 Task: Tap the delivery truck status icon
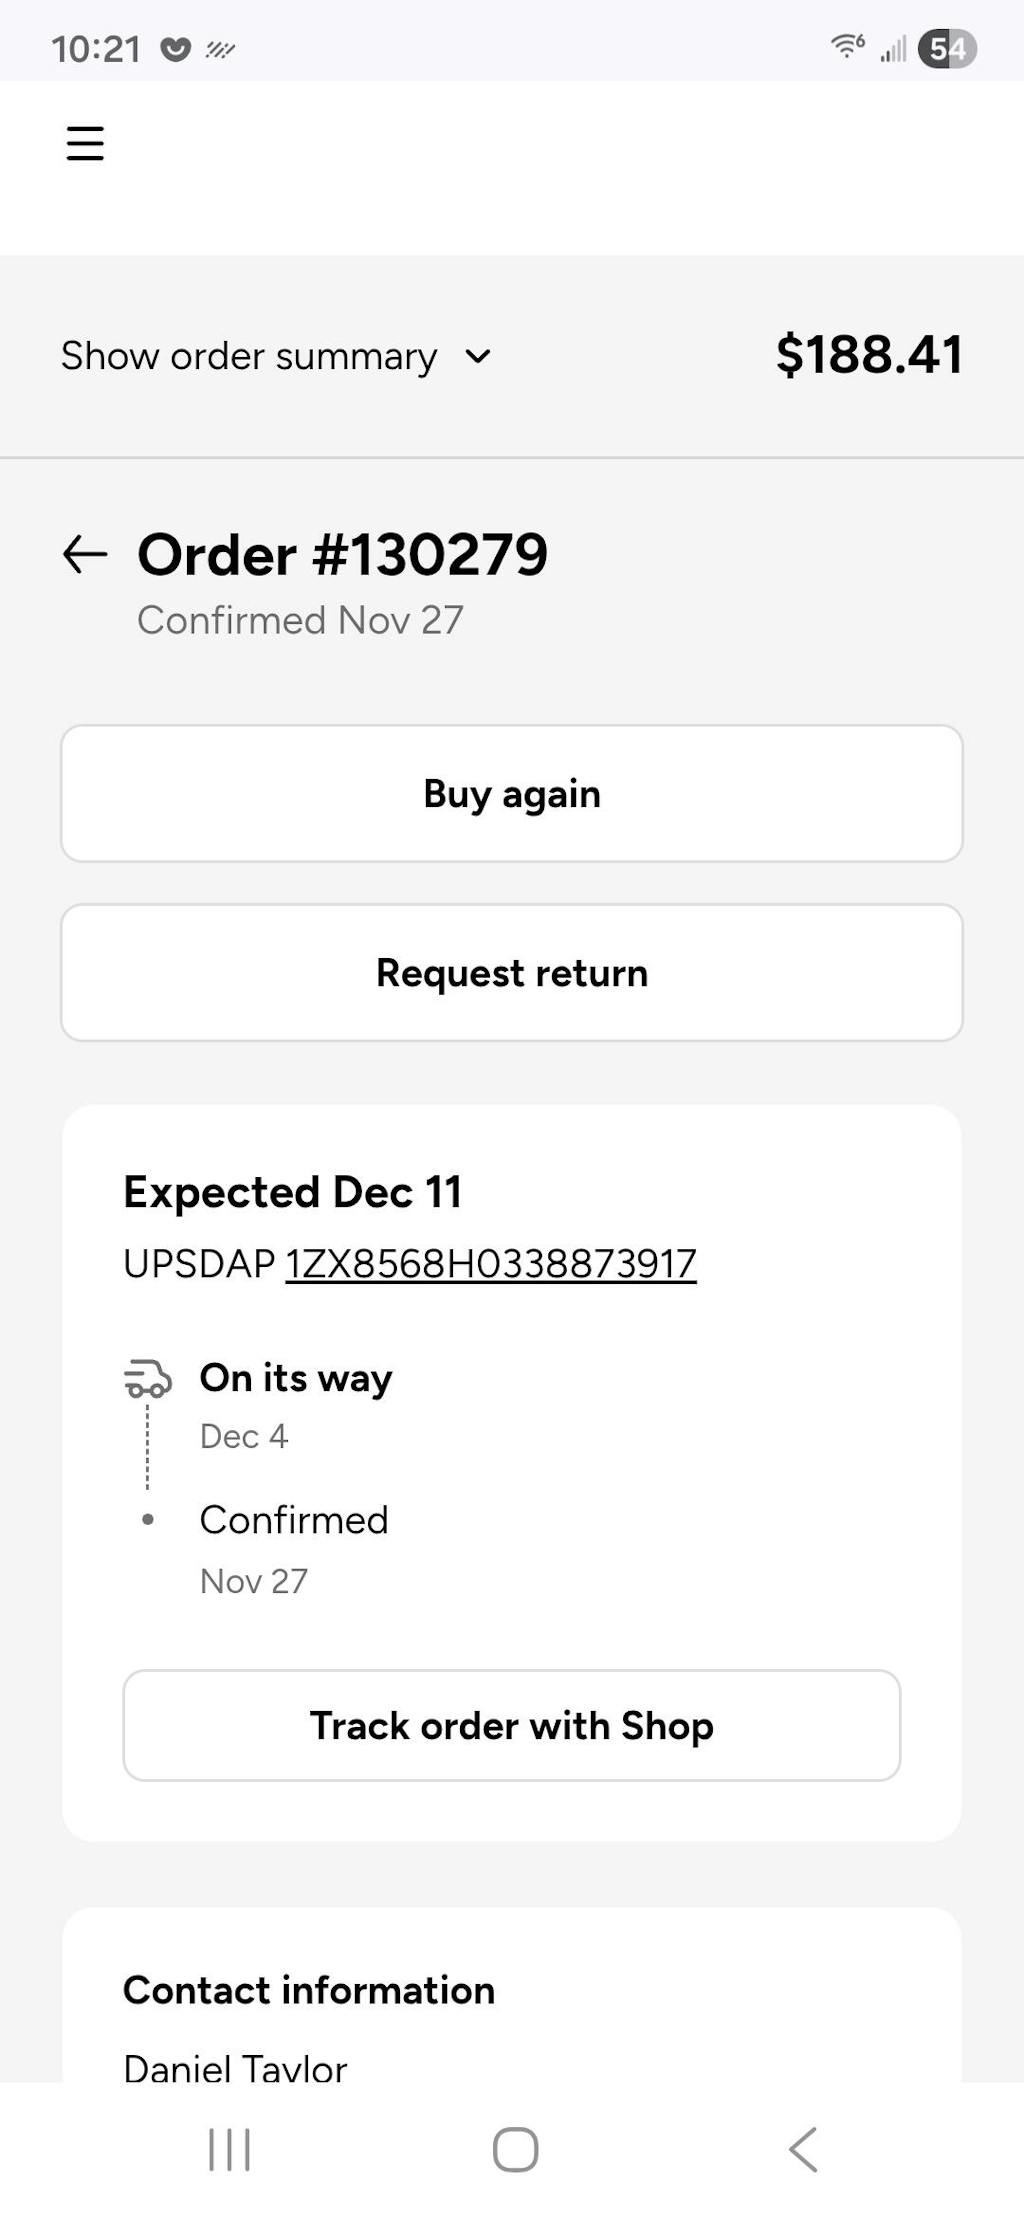pyautogui.click(x=148, y=1378)
